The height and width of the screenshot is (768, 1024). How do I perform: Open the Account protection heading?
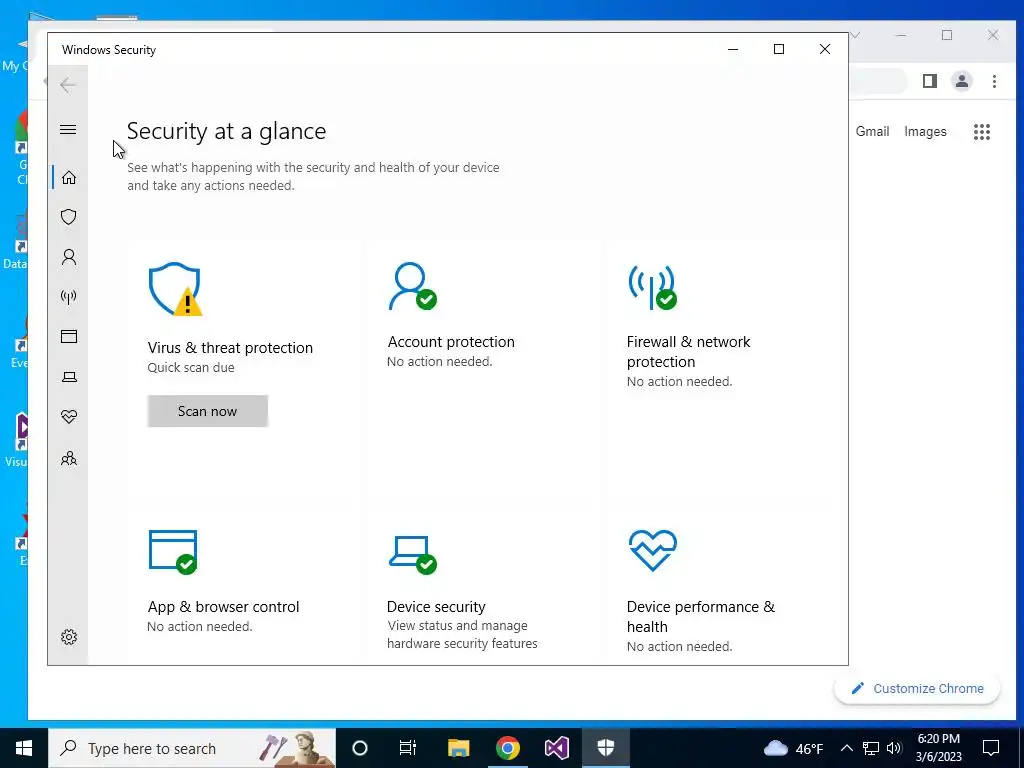pos(451,342)
